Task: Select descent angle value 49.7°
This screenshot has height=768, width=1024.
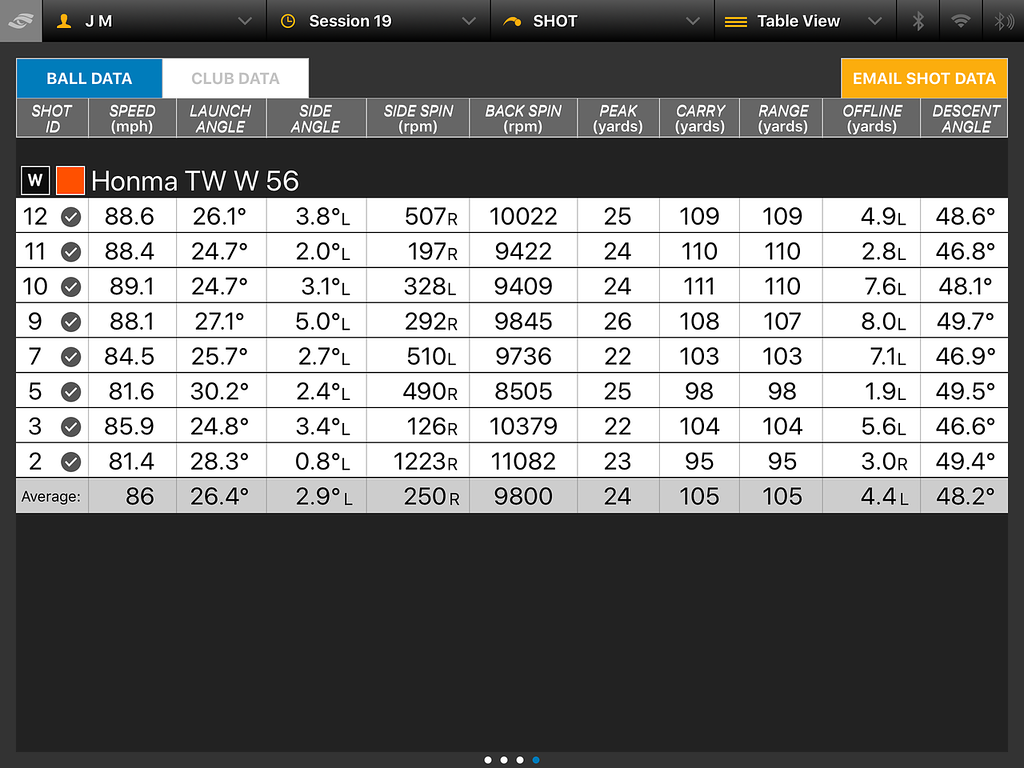Action: 965,321
